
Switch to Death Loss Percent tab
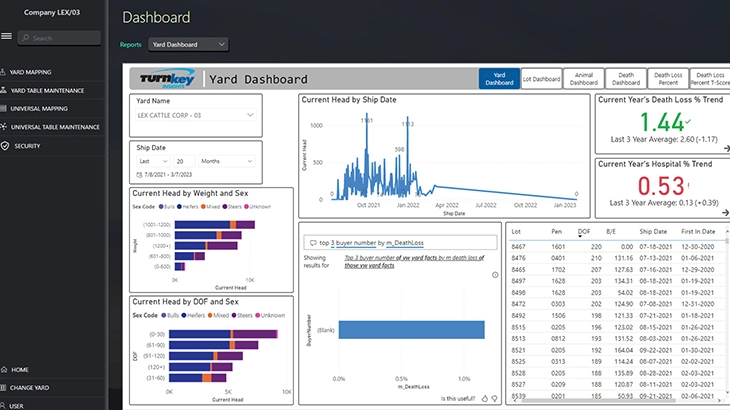[x=668, y=79]
